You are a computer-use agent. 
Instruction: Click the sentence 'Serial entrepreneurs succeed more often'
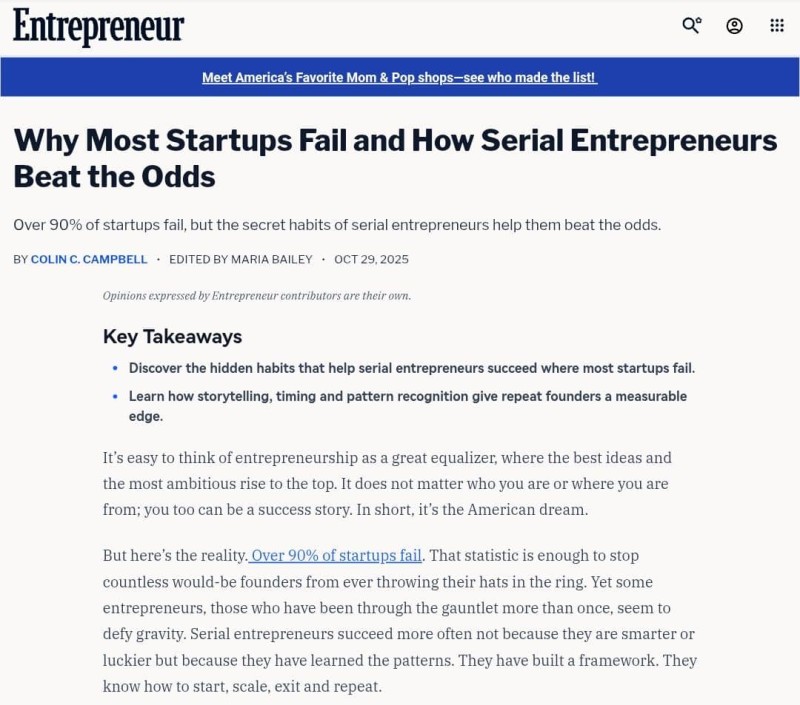pyautogui.click(x=440, y=634)
